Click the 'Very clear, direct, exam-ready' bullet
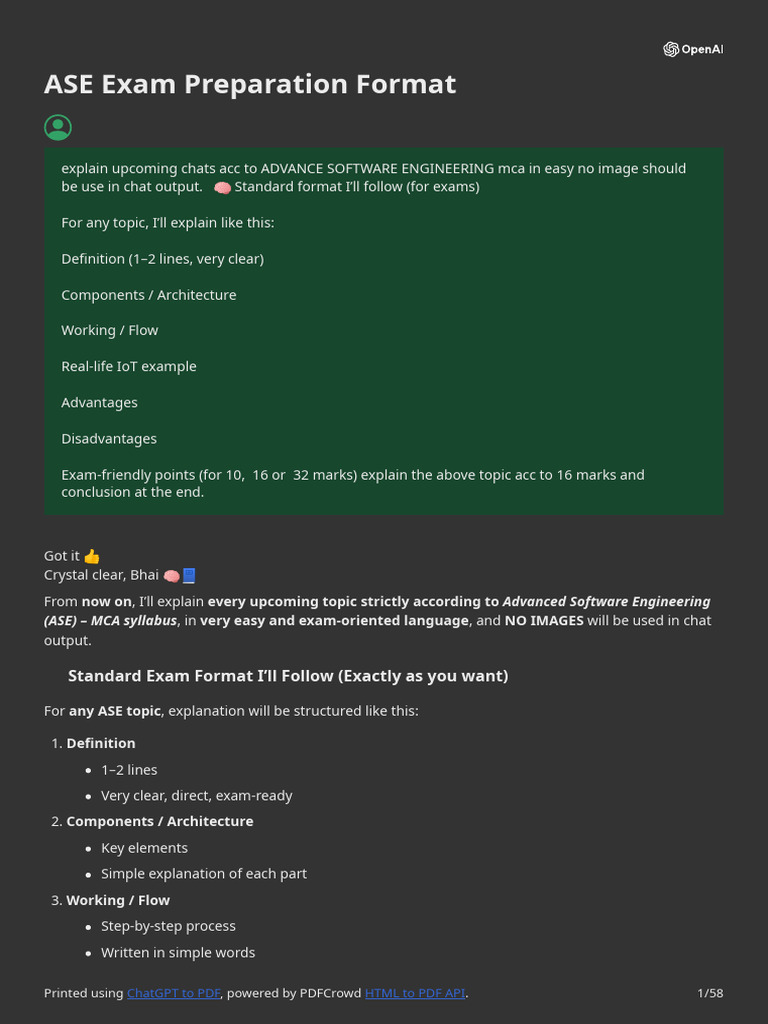The image size is (768, 1024). 197,796
